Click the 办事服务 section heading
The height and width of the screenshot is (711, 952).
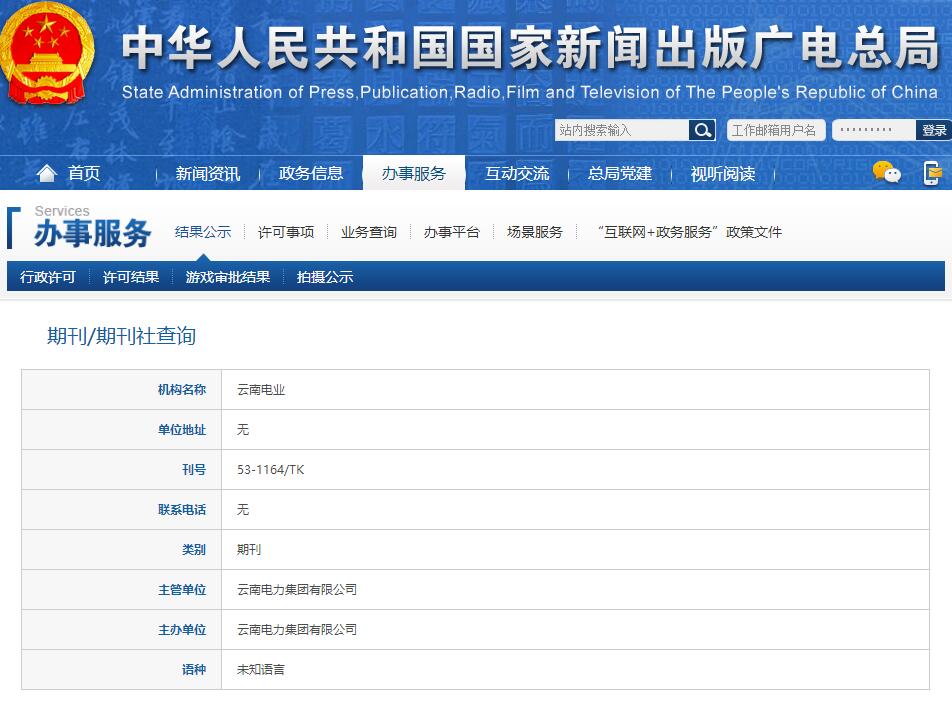92,233
